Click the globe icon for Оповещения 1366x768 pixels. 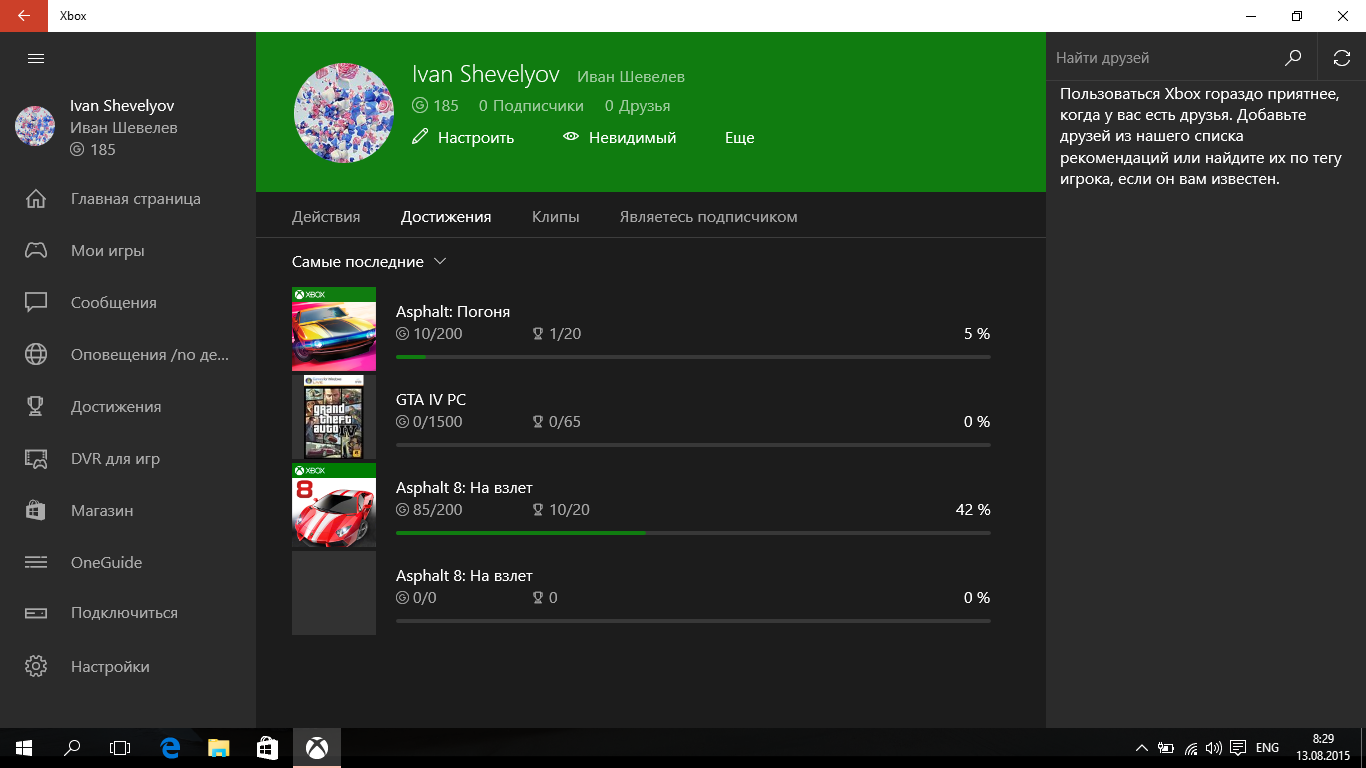coord(36,354)
